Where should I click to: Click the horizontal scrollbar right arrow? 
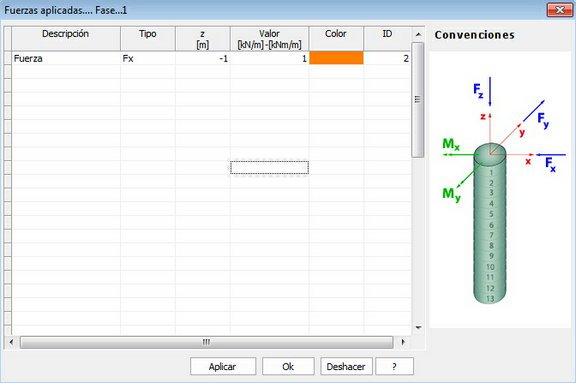[x=403, y=342]
